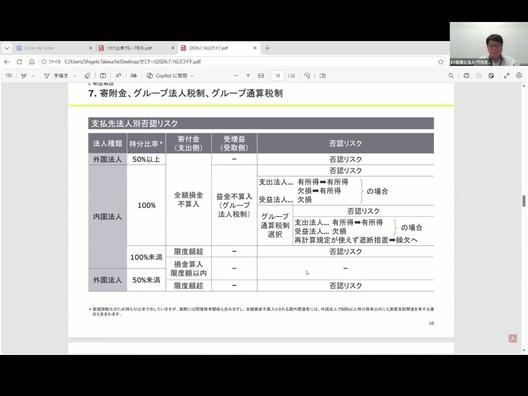Click the vertical scrollbar thumb
528x396 pixels.
pyautogui.click(x=524, y=201)
